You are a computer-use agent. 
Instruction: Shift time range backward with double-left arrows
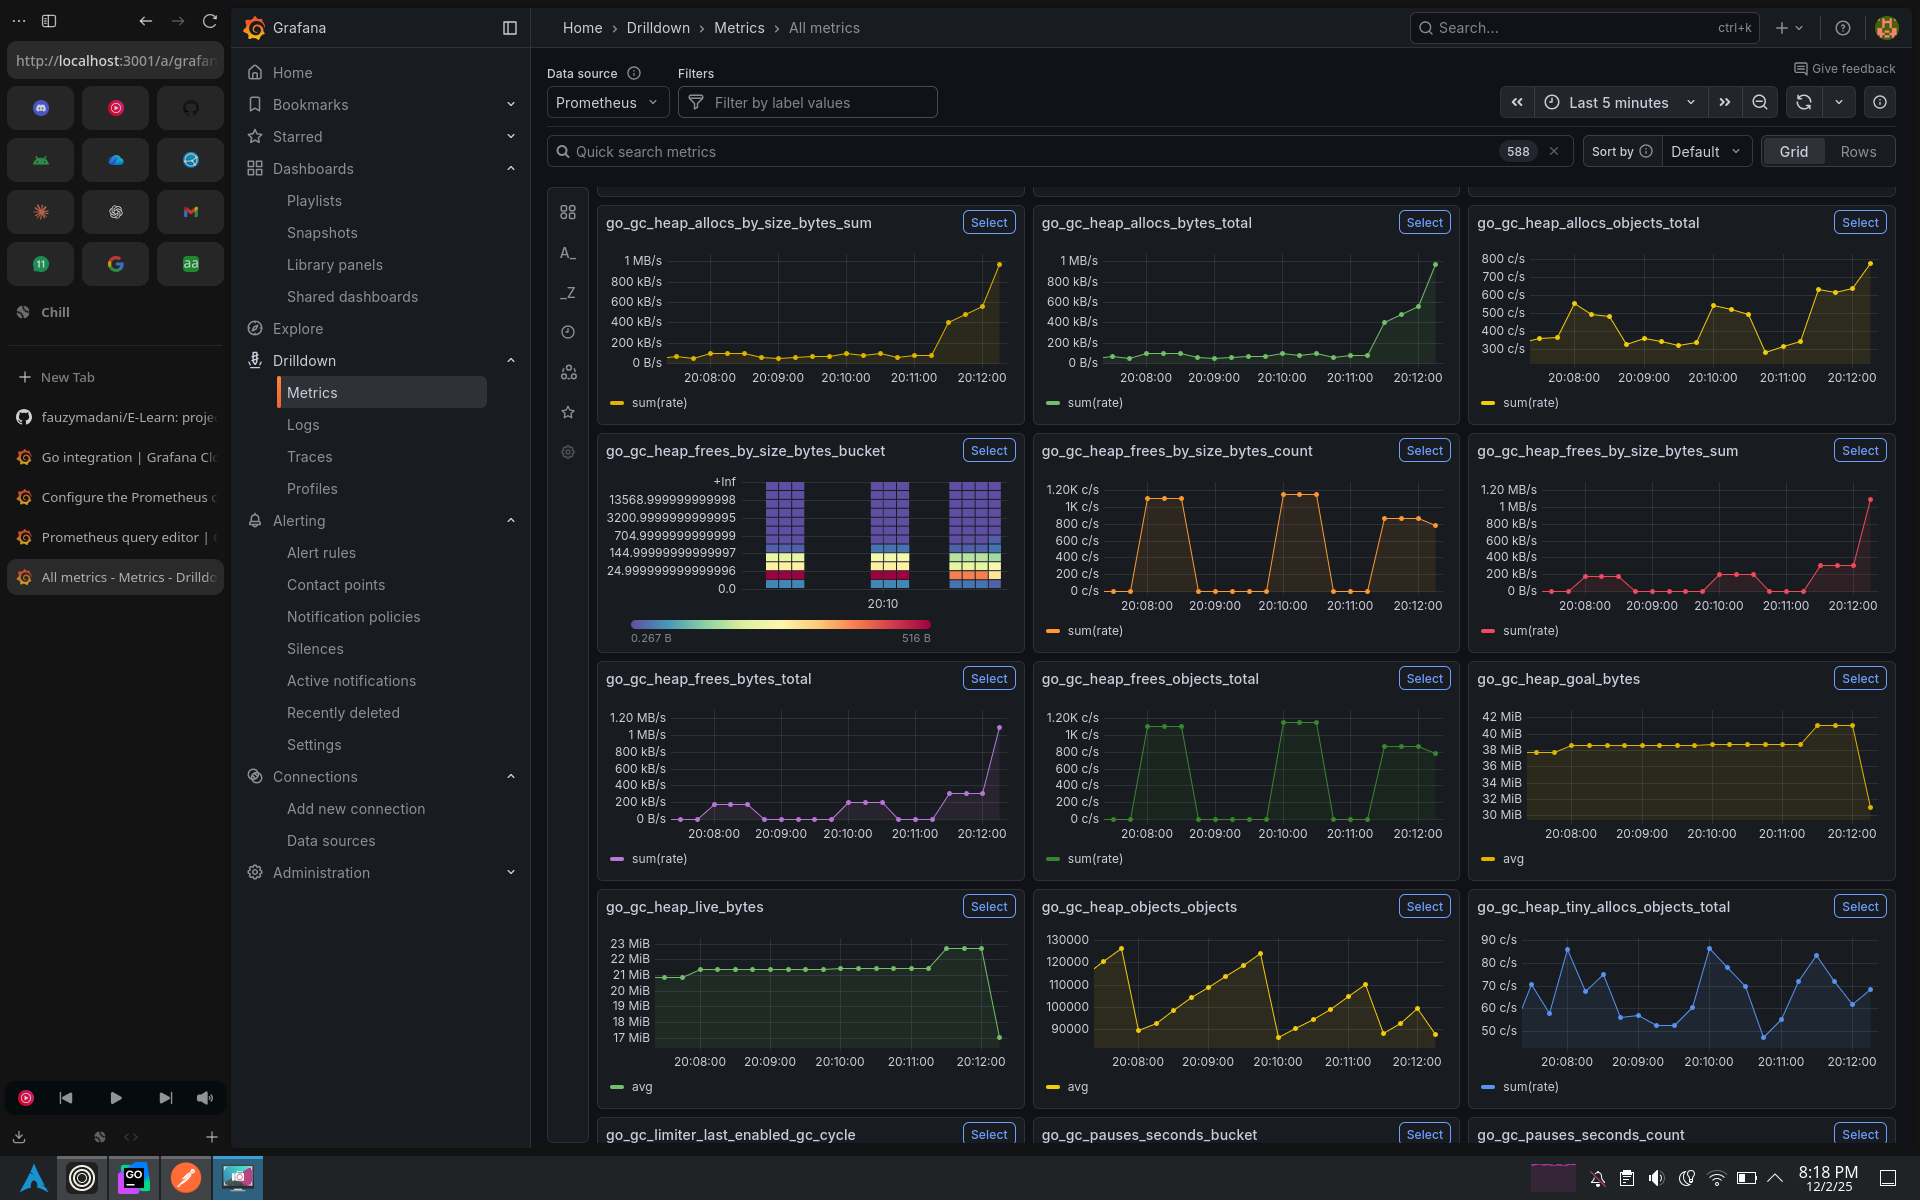point(1517,102)
